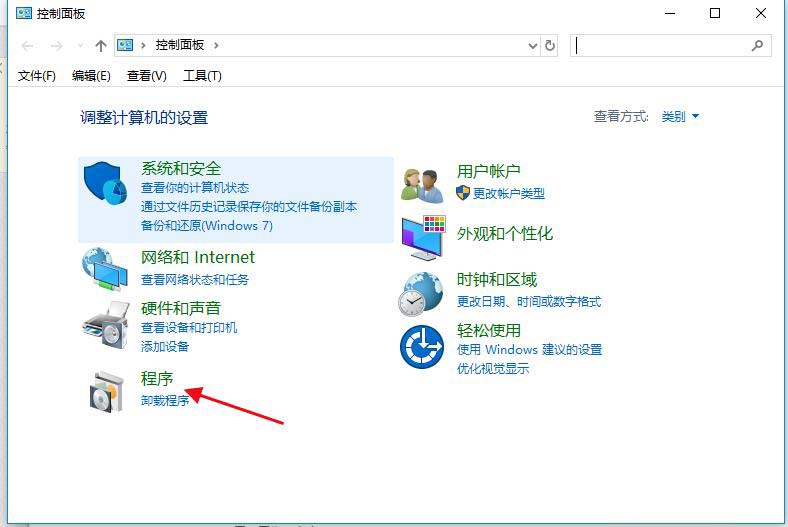The width and height of the screenshot is (788, 527).
Task: Open the 外观和个性化 heading
Action: (x=505, y=234)
